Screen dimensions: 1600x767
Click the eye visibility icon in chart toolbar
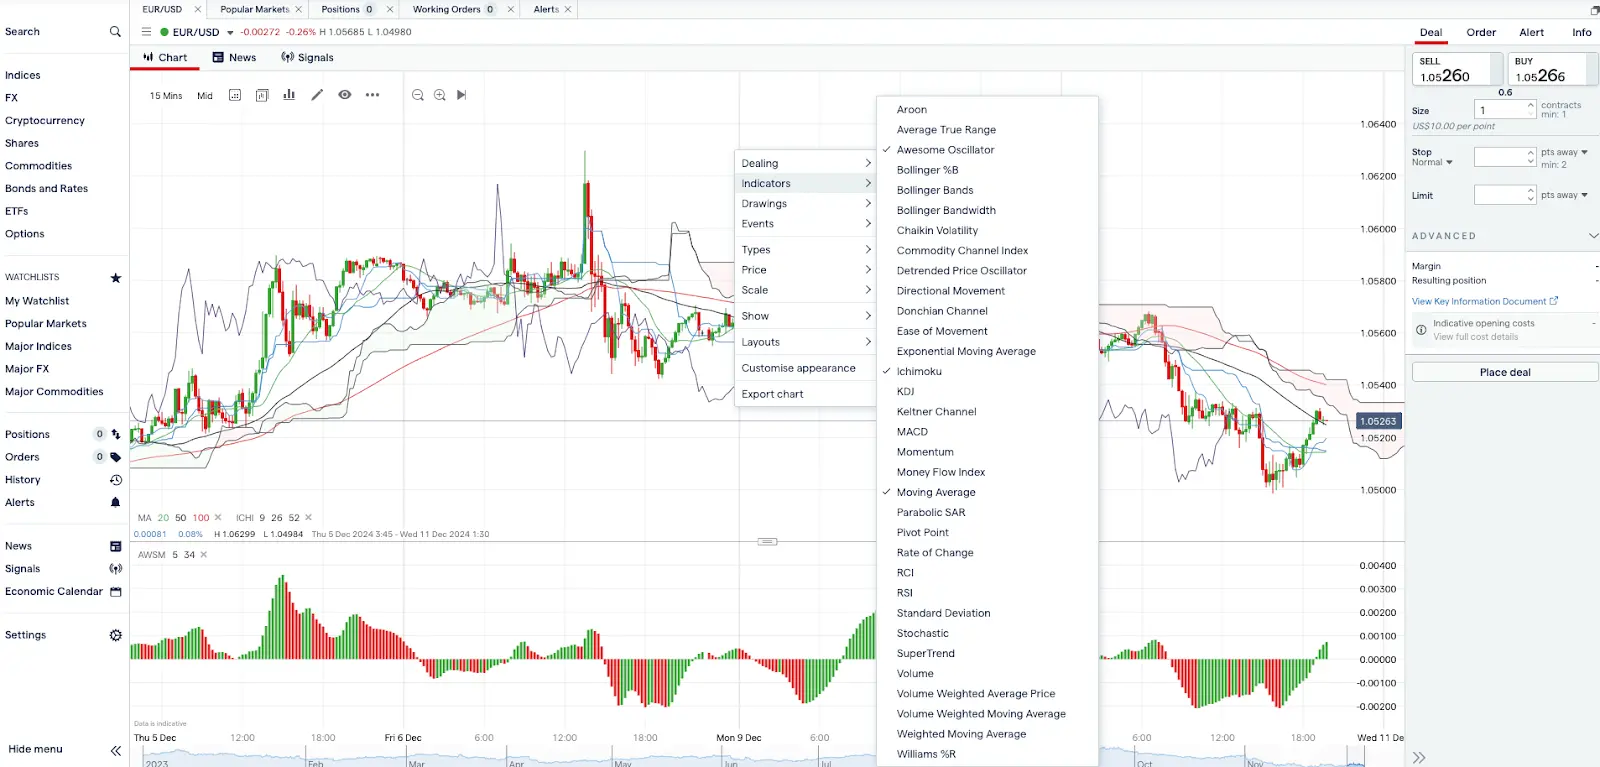pyautogui.click(x=345, y=95)
